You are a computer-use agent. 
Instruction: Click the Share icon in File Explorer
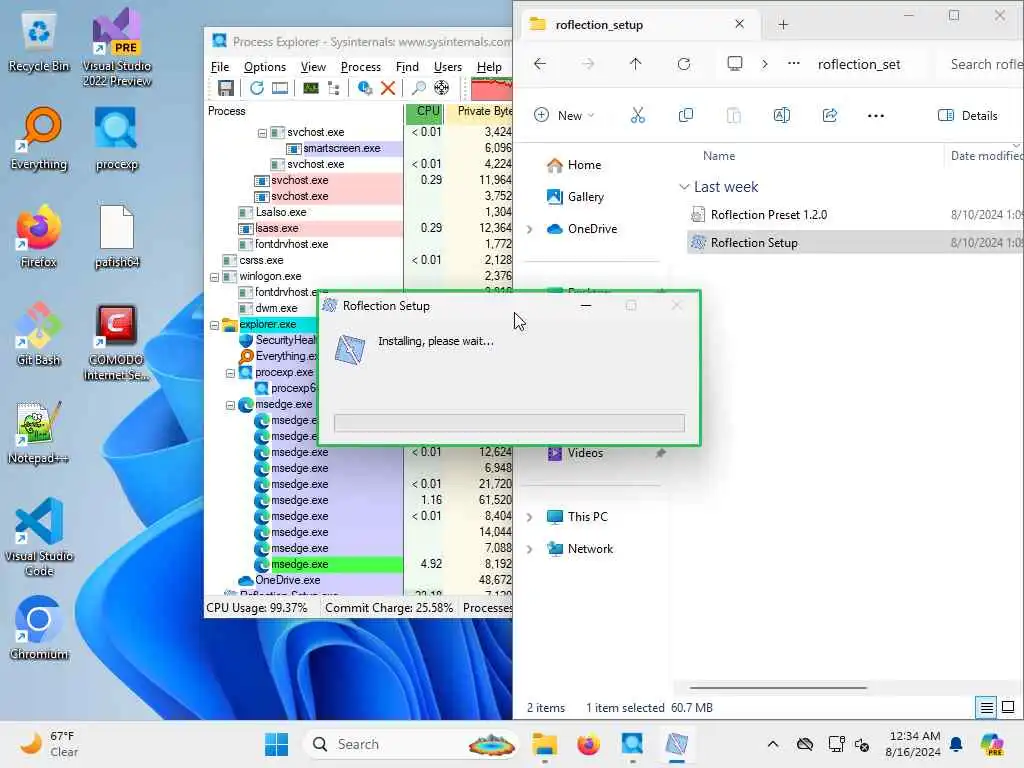pos(829,116)
